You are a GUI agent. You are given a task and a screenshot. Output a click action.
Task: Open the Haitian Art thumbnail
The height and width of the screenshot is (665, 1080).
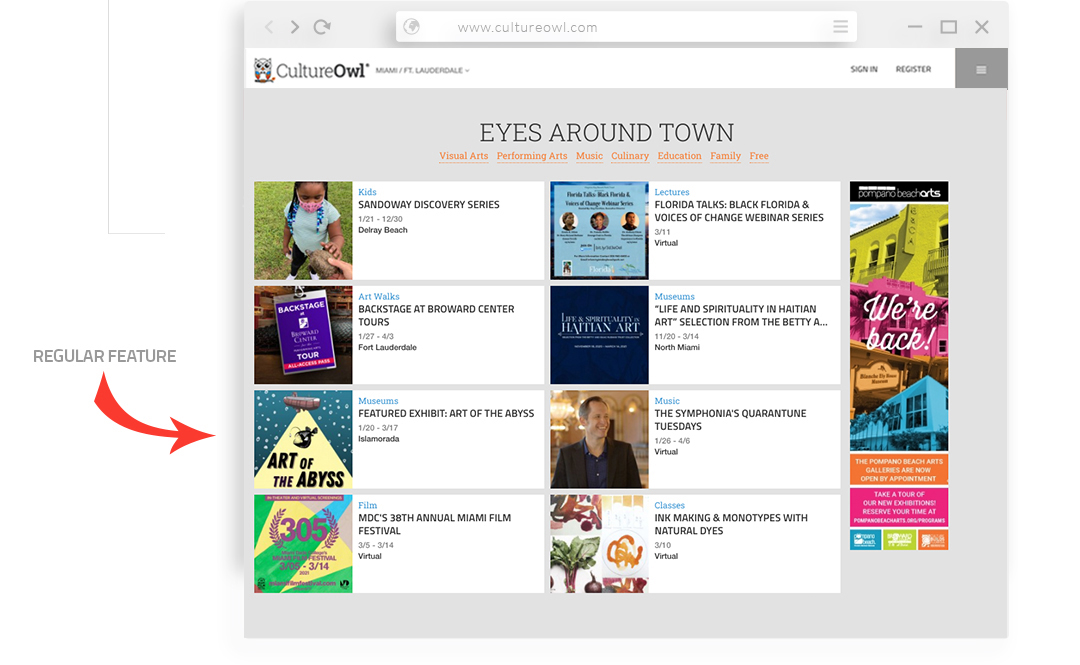pos(599,335)
